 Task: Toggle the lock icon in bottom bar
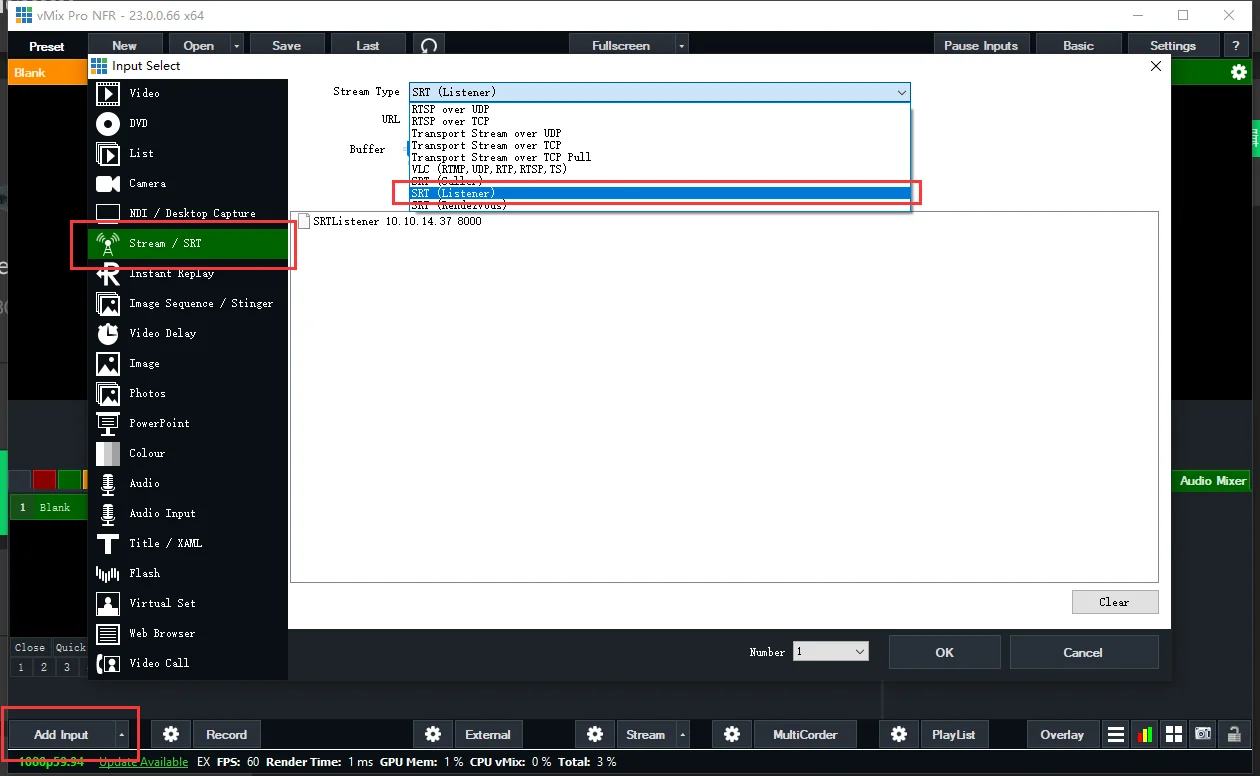click(x=1235, y=734)
